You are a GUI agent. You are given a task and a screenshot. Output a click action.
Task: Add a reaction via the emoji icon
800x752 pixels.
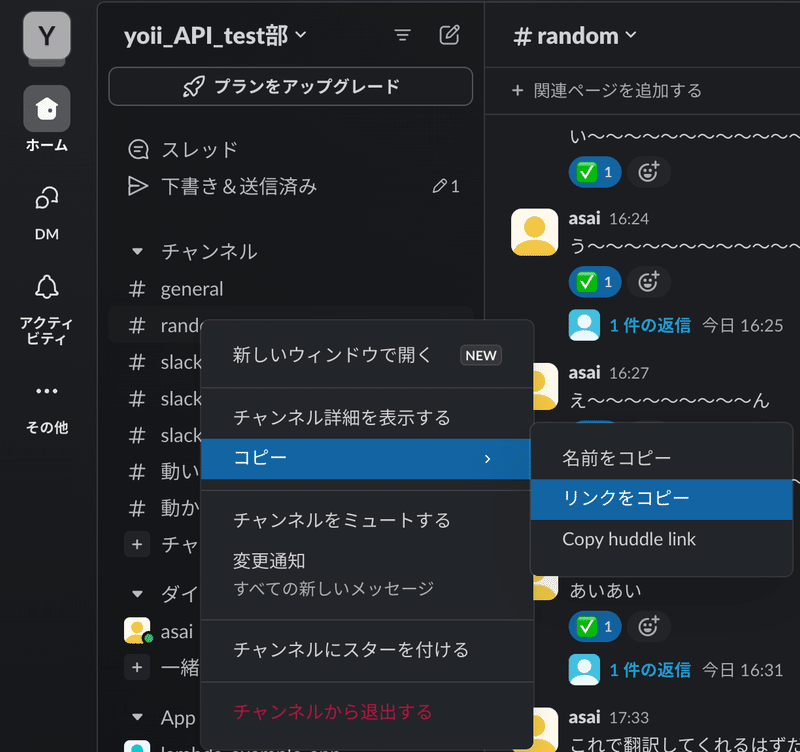[x=648, y=281]
